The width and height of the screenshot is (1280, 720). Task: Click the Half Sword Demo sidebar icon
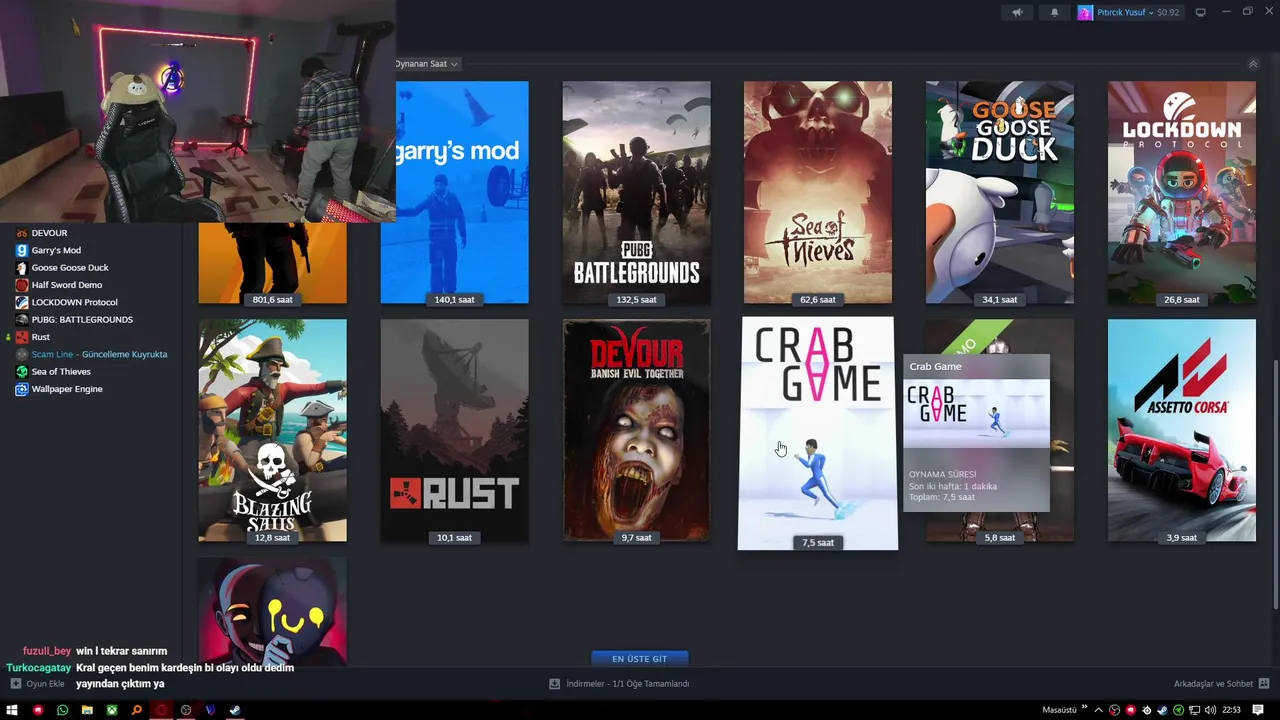click(x=22, y=285)
